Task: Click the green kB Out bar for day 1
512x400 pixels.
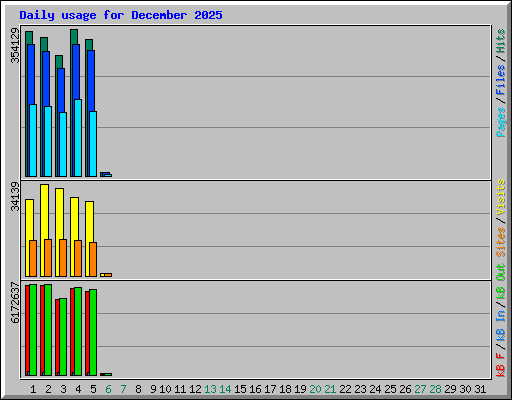Action: 33,330
